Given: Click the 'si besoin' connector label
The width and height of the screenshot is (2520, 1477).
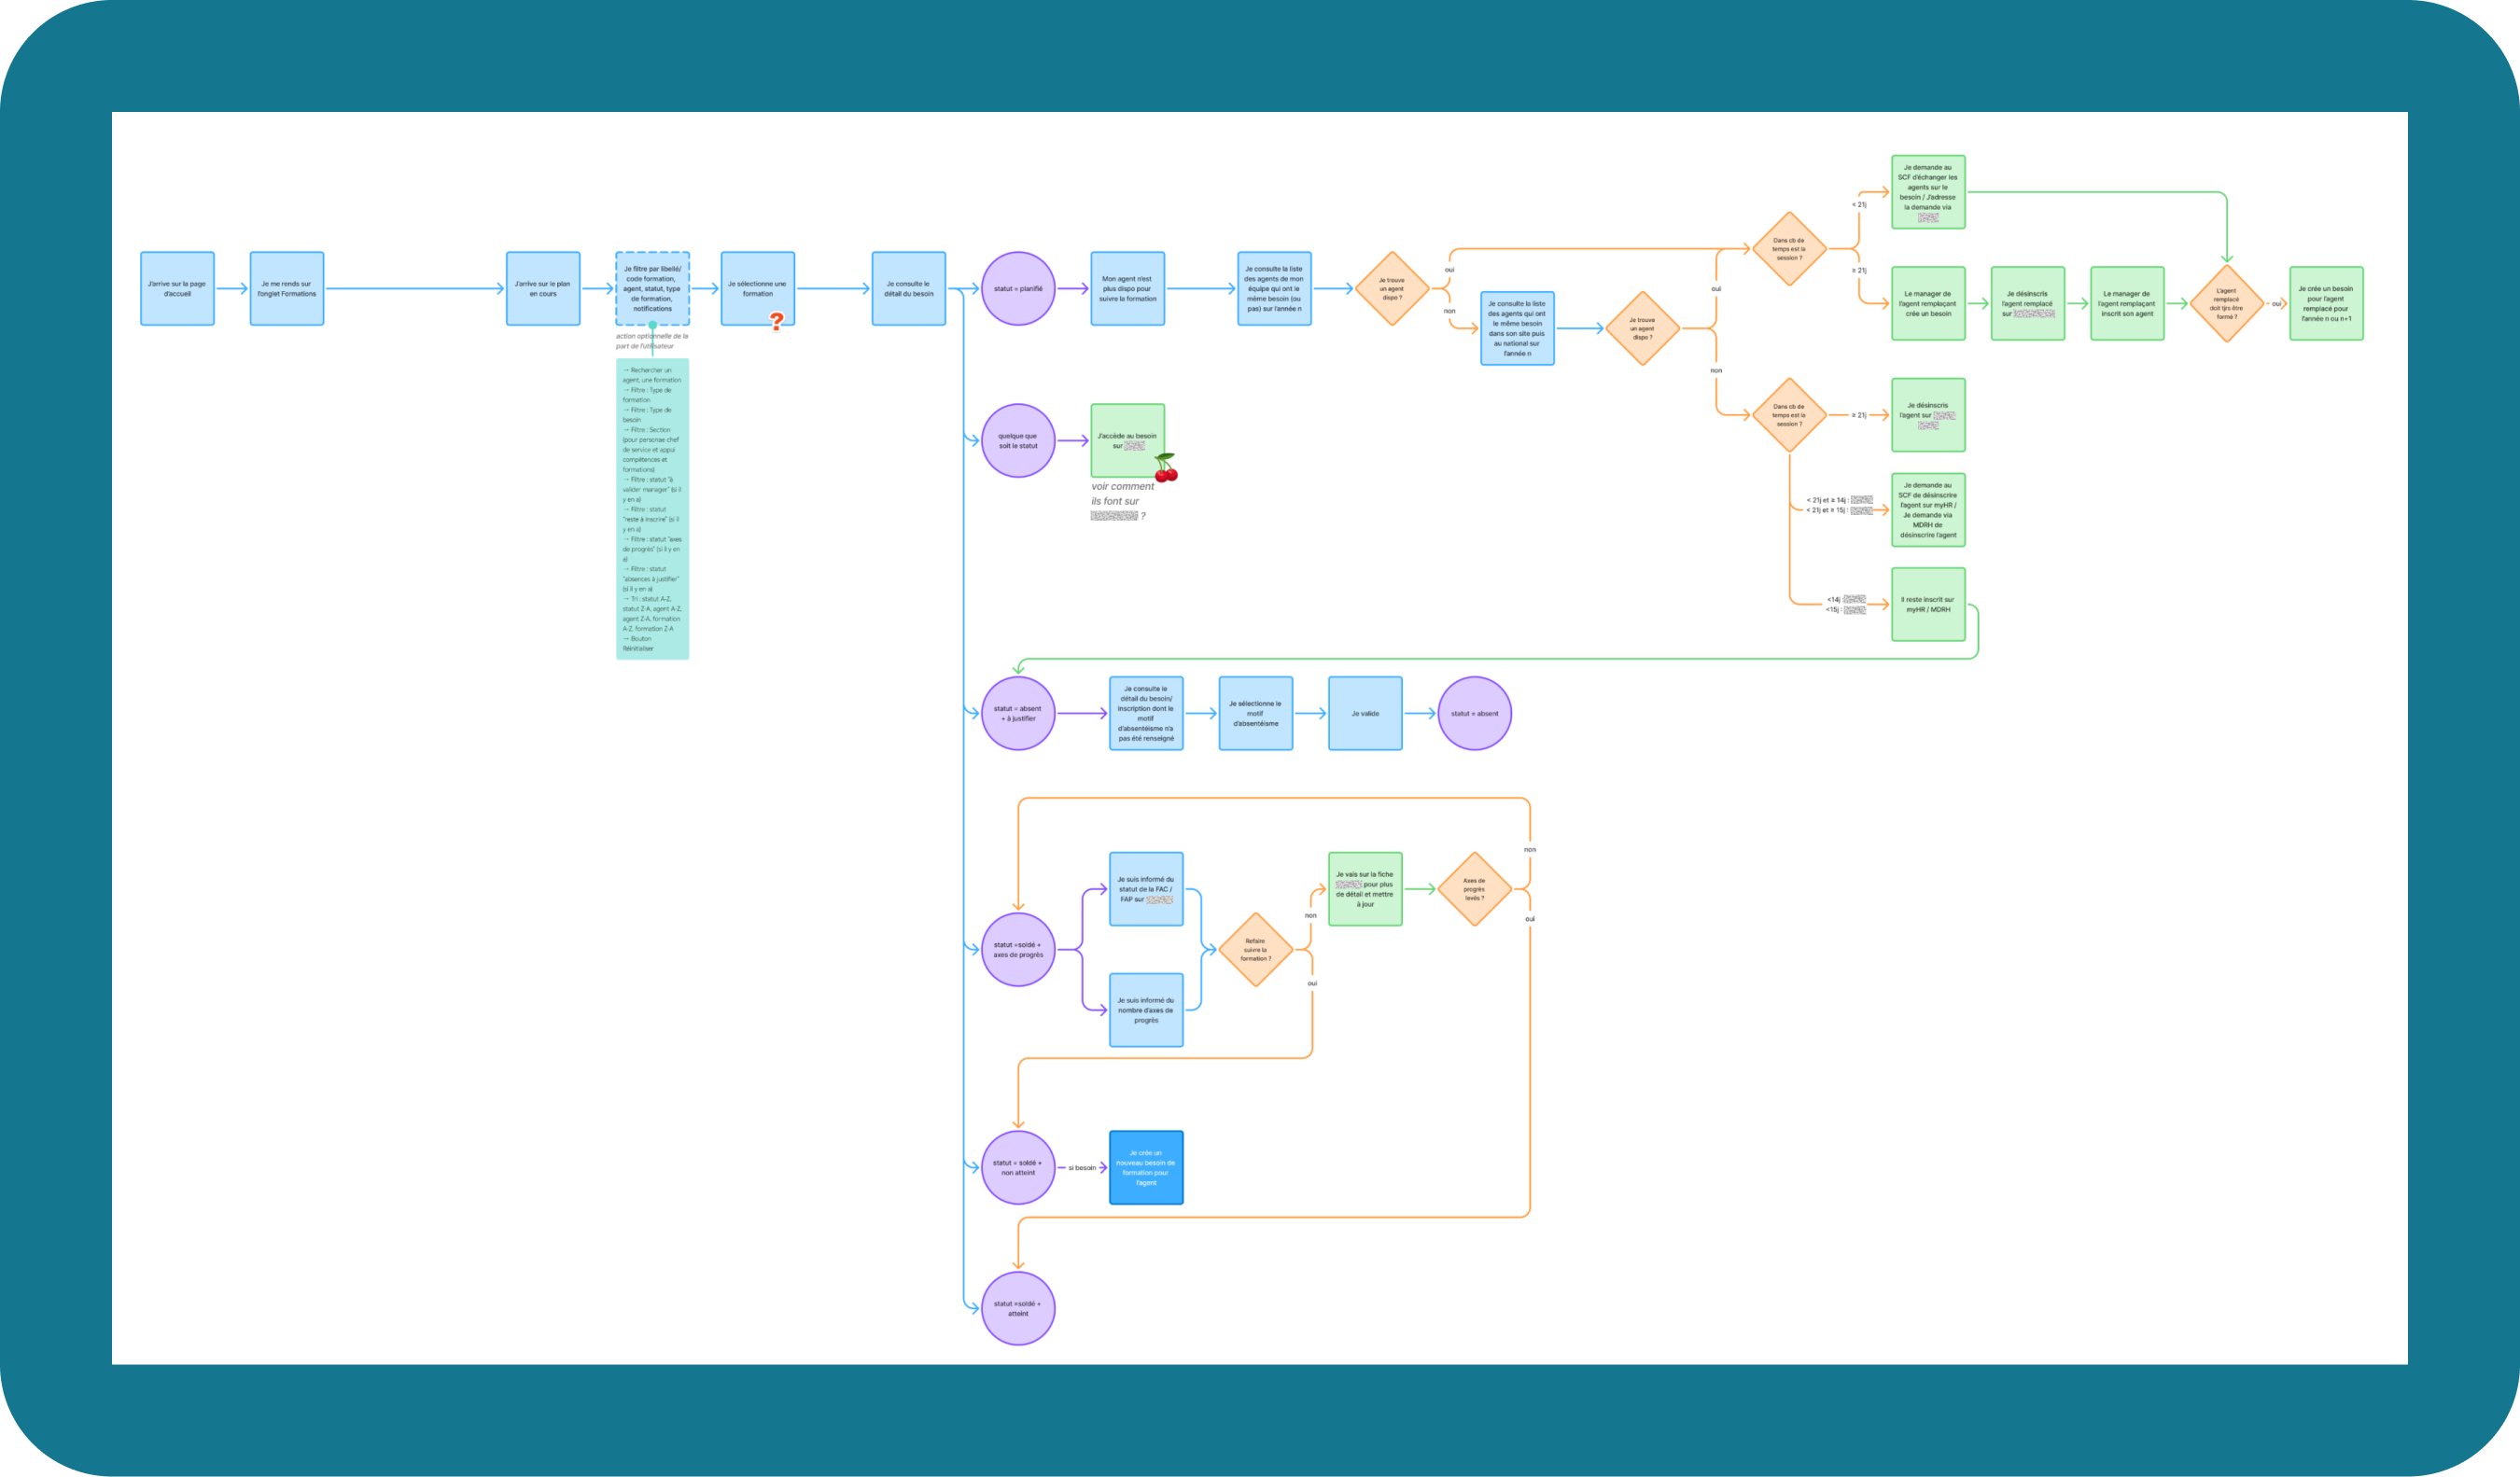Looking at the screenshot, I should (x=1082, y=1167).
